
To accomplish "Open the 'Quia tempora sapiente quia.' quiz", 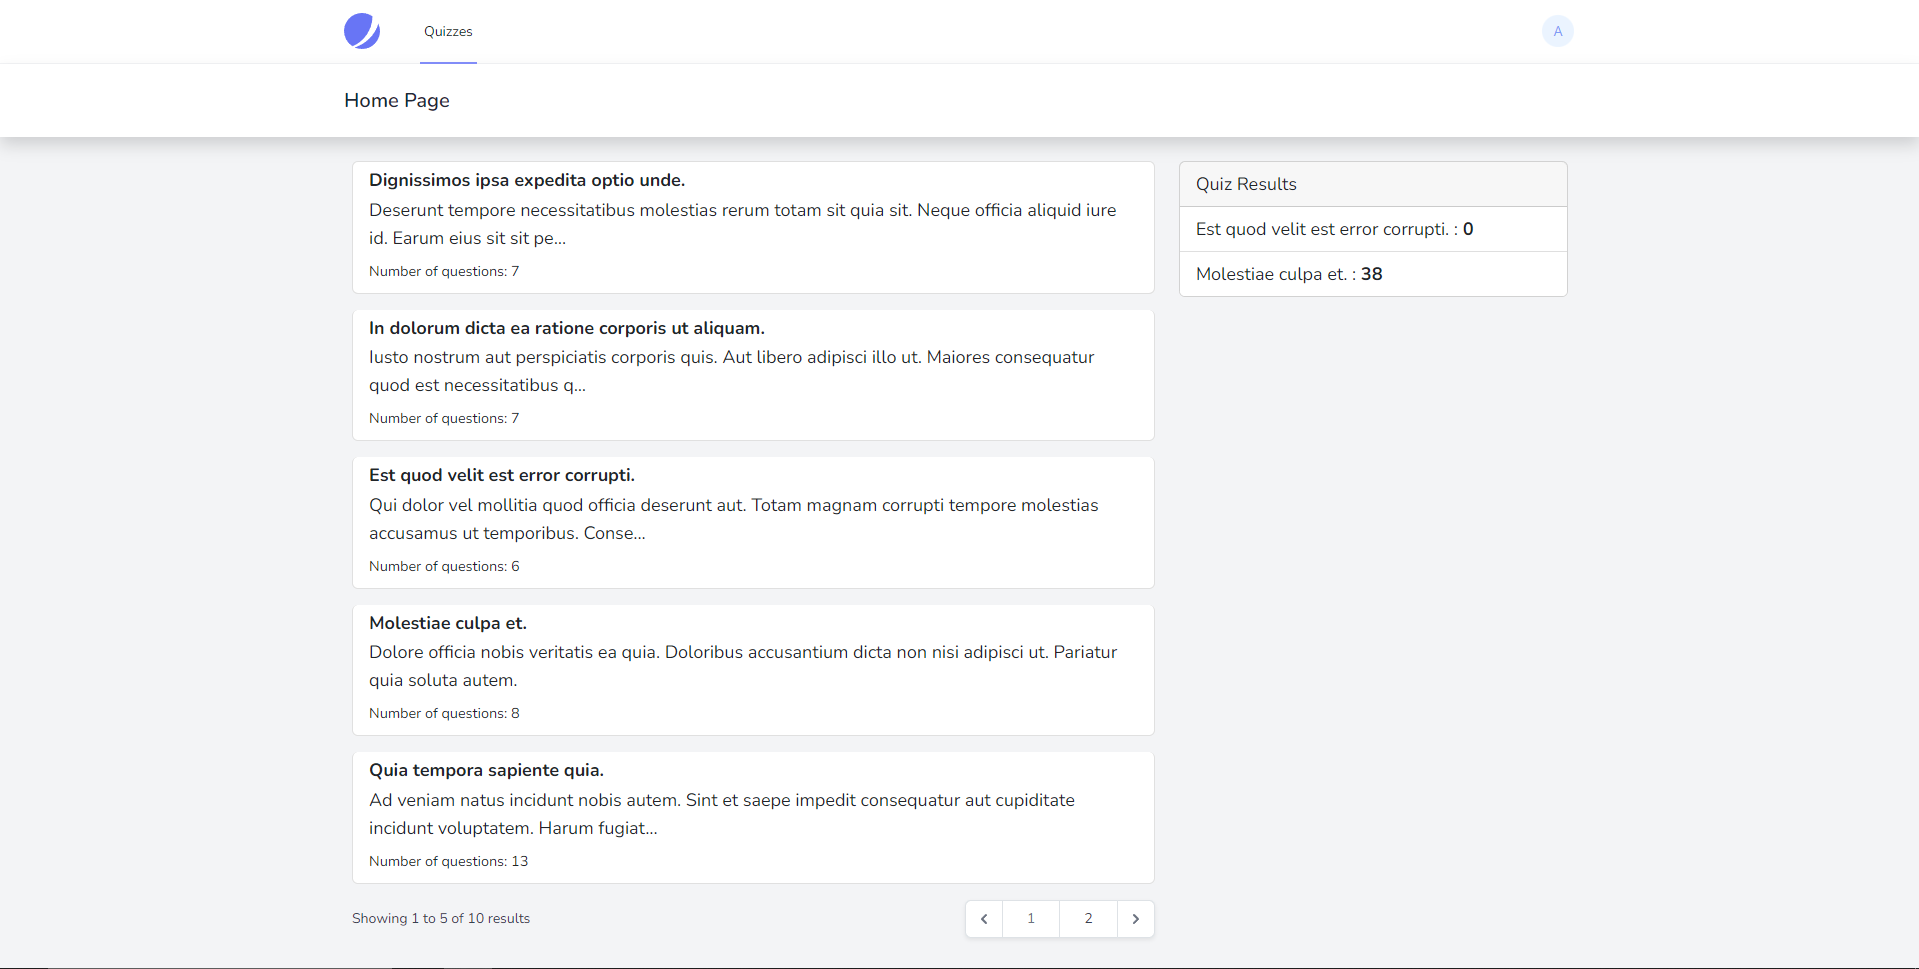I will [752, 817].
